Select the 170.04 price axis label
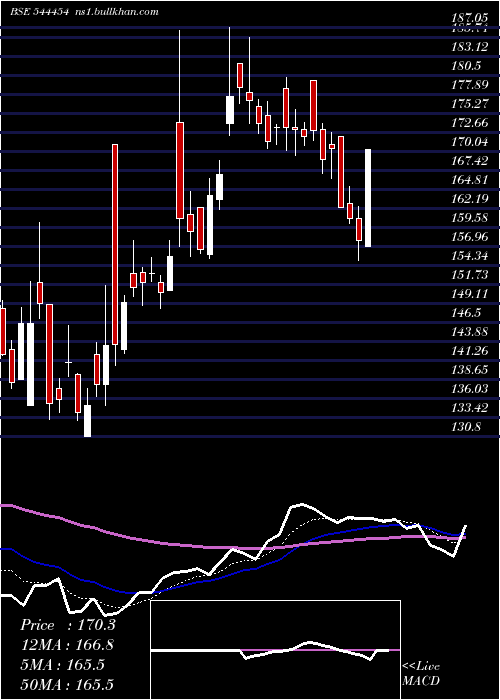This screenshot has width=500, height=700. (x=469, y=142)
